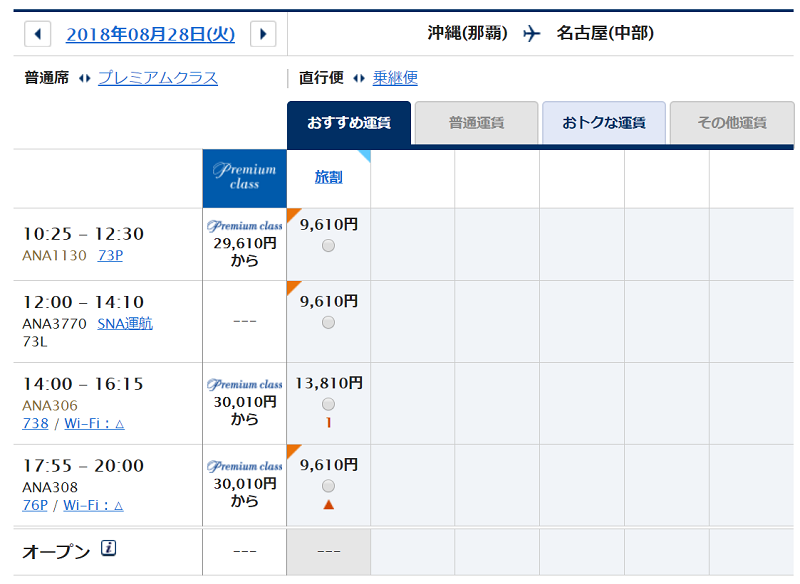
Task: Click the 12:00 – 14:10 flight time
Action: (x=83, y=302)
